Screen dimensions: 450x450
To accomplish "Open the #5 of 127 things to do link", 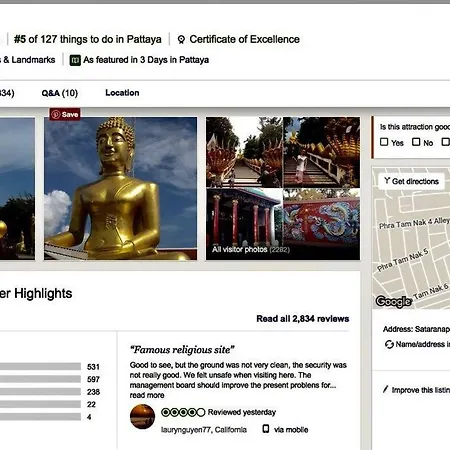I will pyautogui.click(x=88, y=39).
